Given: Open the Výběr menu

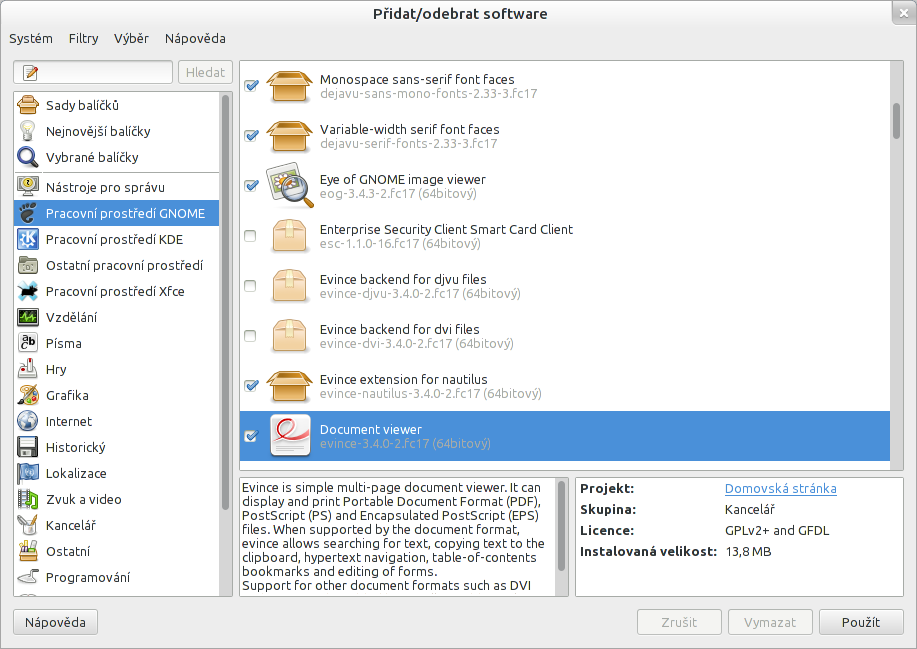Looking at the screenshot, I should [131, 38].
